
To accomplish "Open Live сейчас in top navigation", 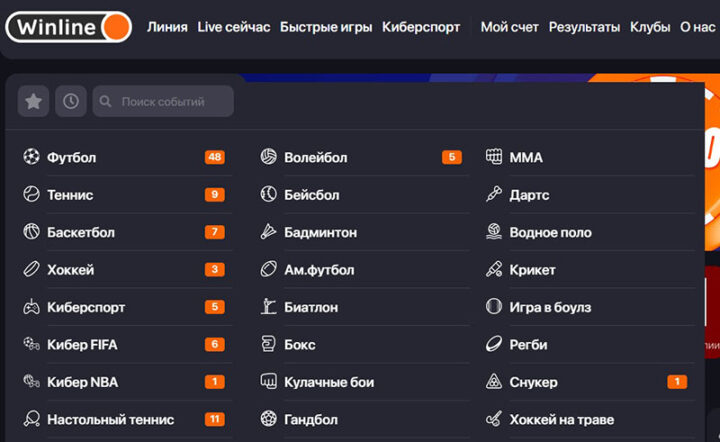I will [234, 27].
